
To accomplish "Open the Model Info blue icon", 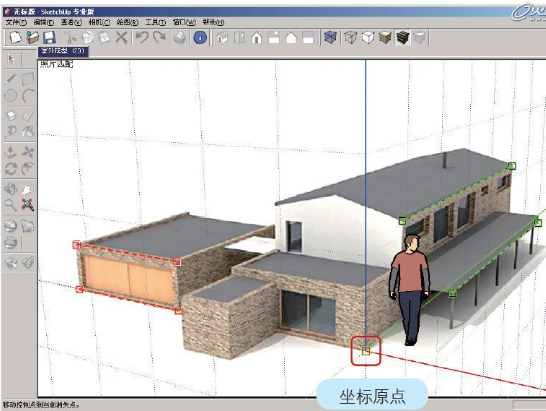I will tap(200, 37).
